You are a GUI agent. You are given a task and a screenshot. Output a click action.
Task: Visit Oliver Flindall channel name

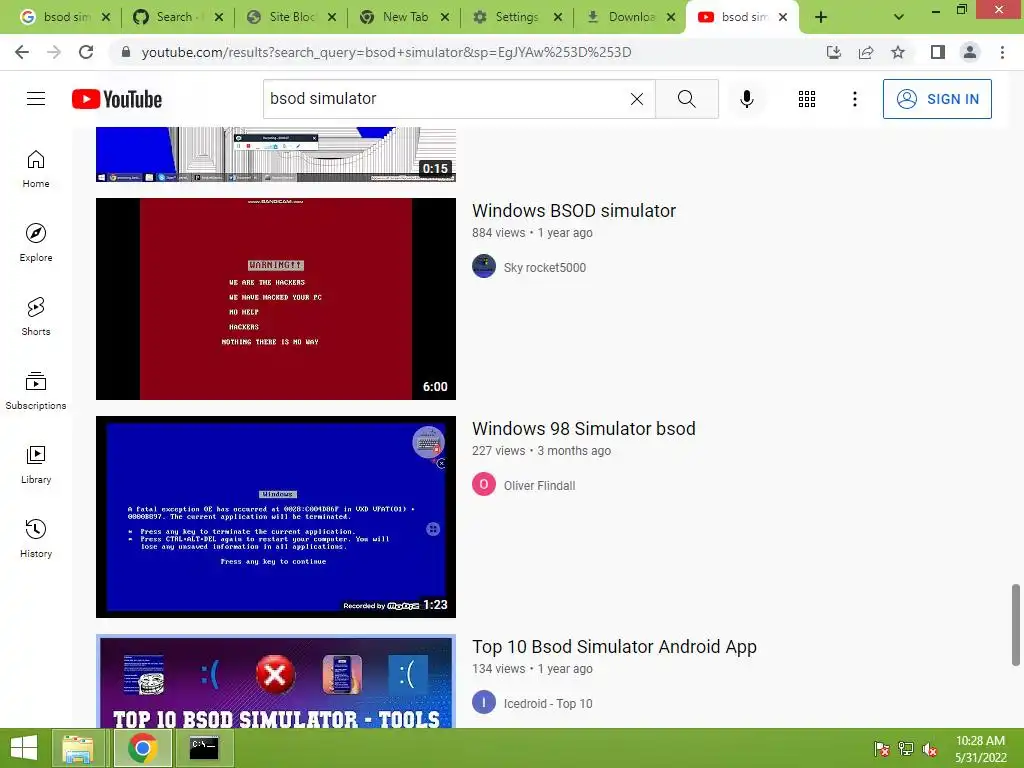tap(539, 486)
